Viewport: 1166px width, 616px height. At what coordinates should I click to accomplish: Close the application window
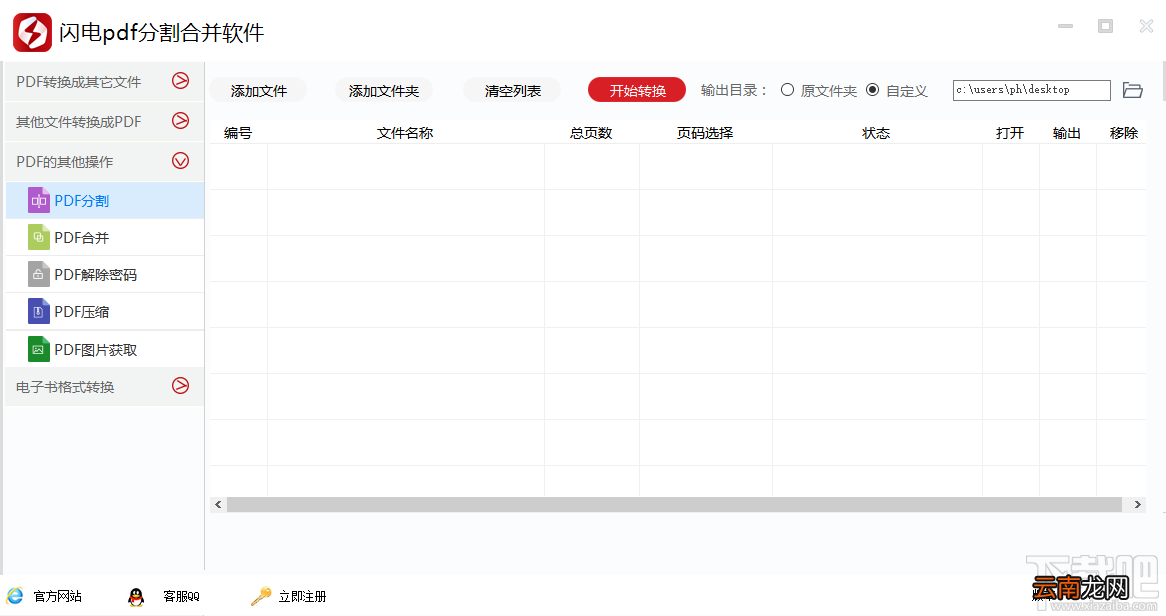click(1146, 26)
